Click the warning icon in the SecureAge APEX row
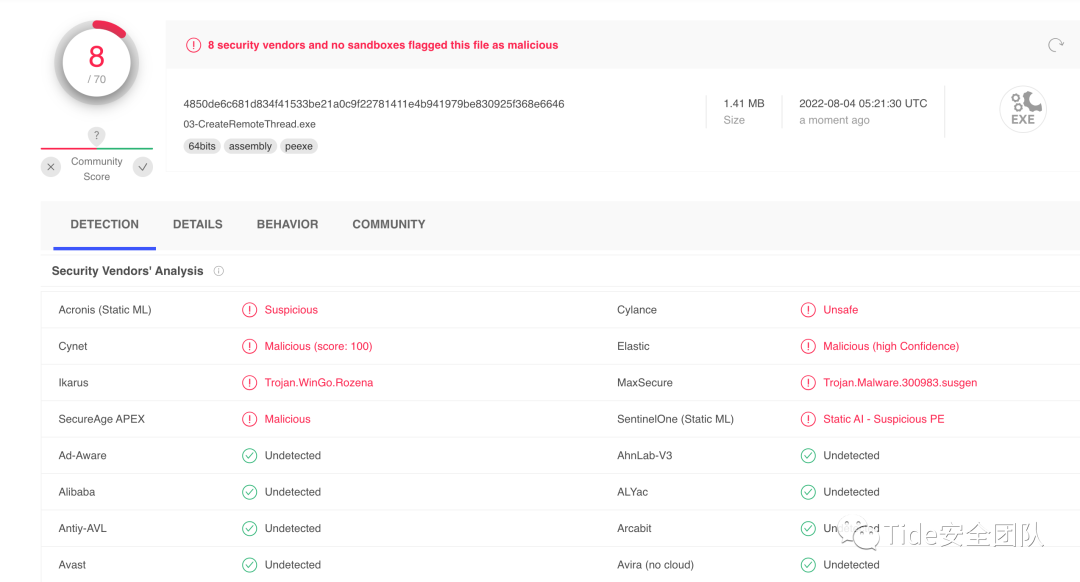The width and height of the screenshot is (1080, 582). tap(249, 419)
